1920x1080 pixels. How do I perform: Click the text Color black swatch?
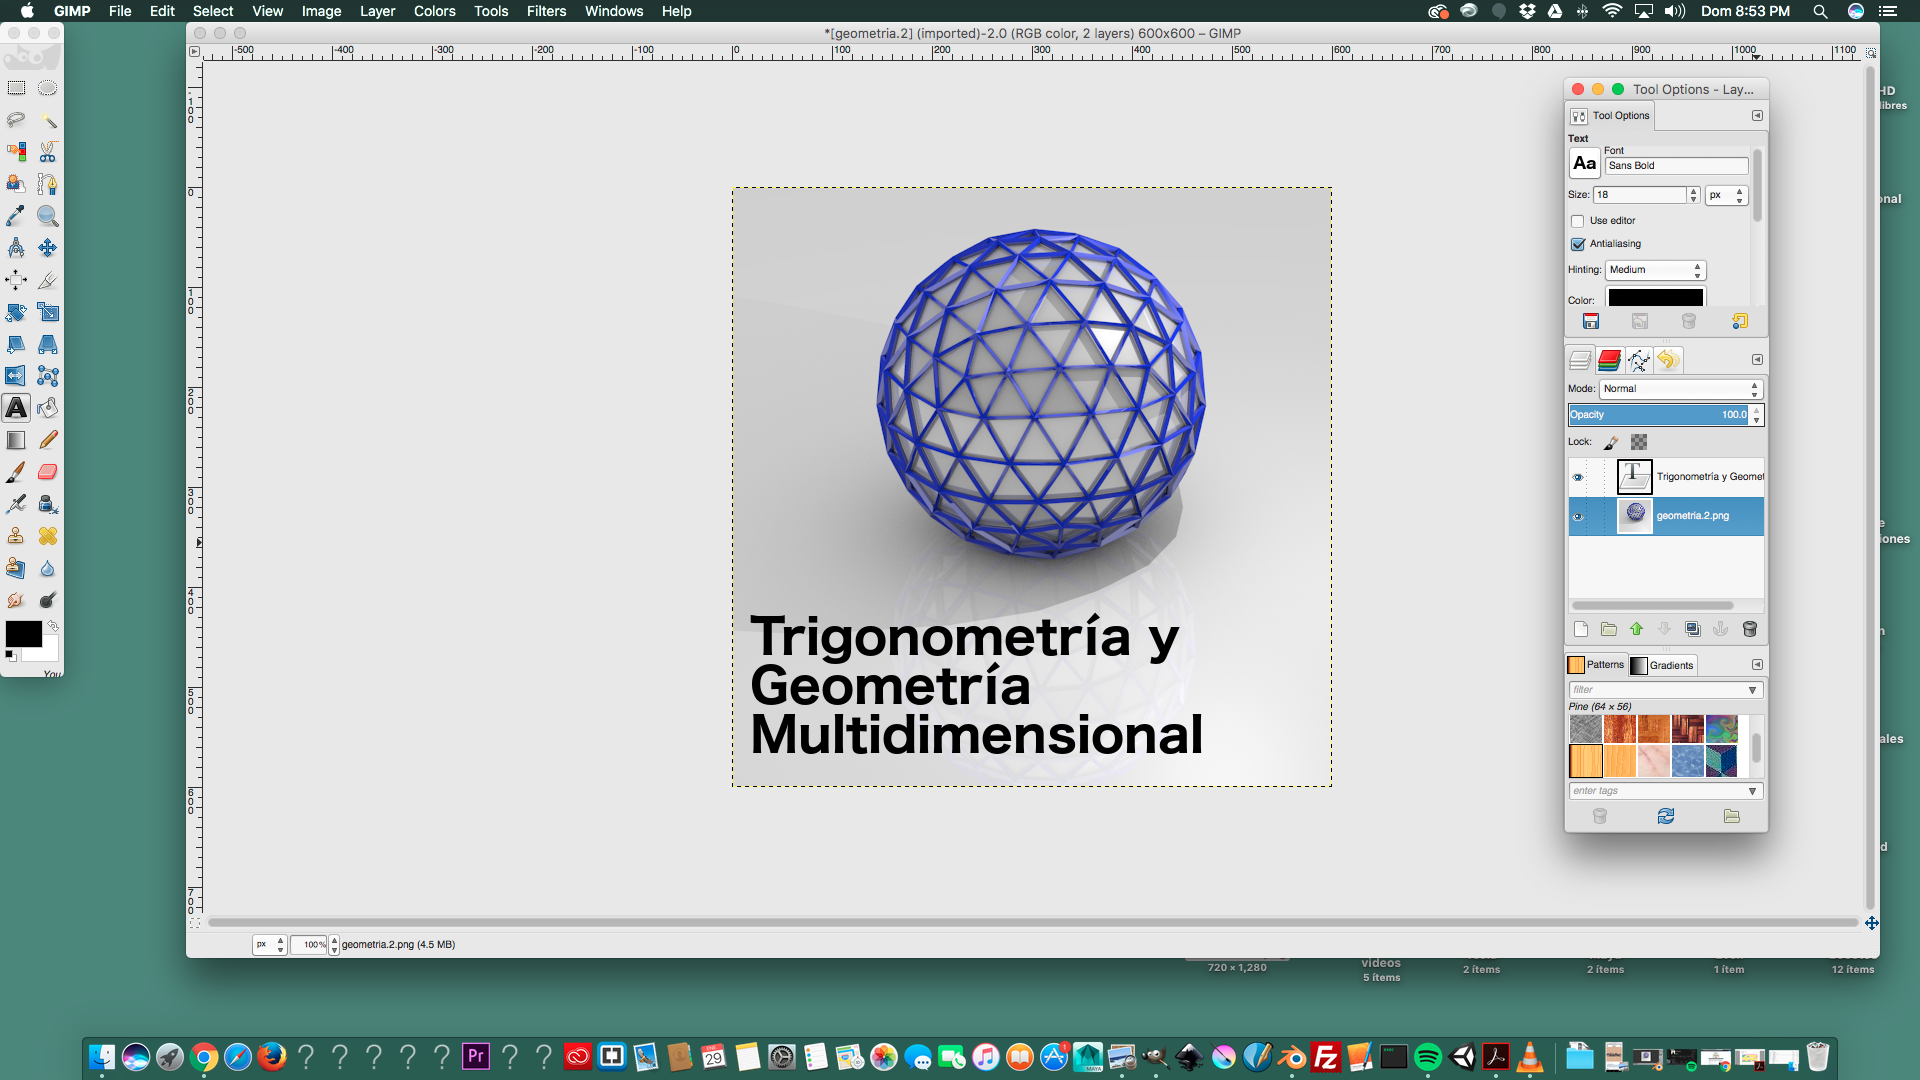tap(1655, 298)
